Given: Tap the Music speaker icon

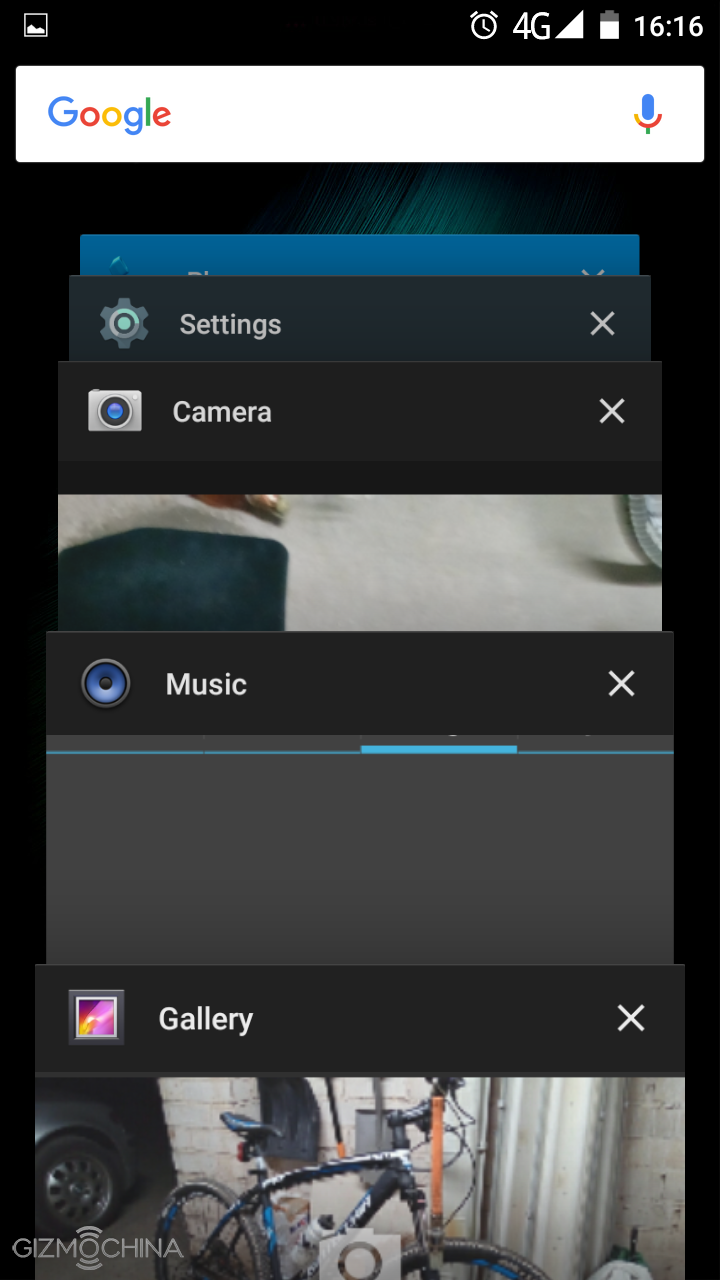Looking at the screenshot, I should (x=106, y=684).
